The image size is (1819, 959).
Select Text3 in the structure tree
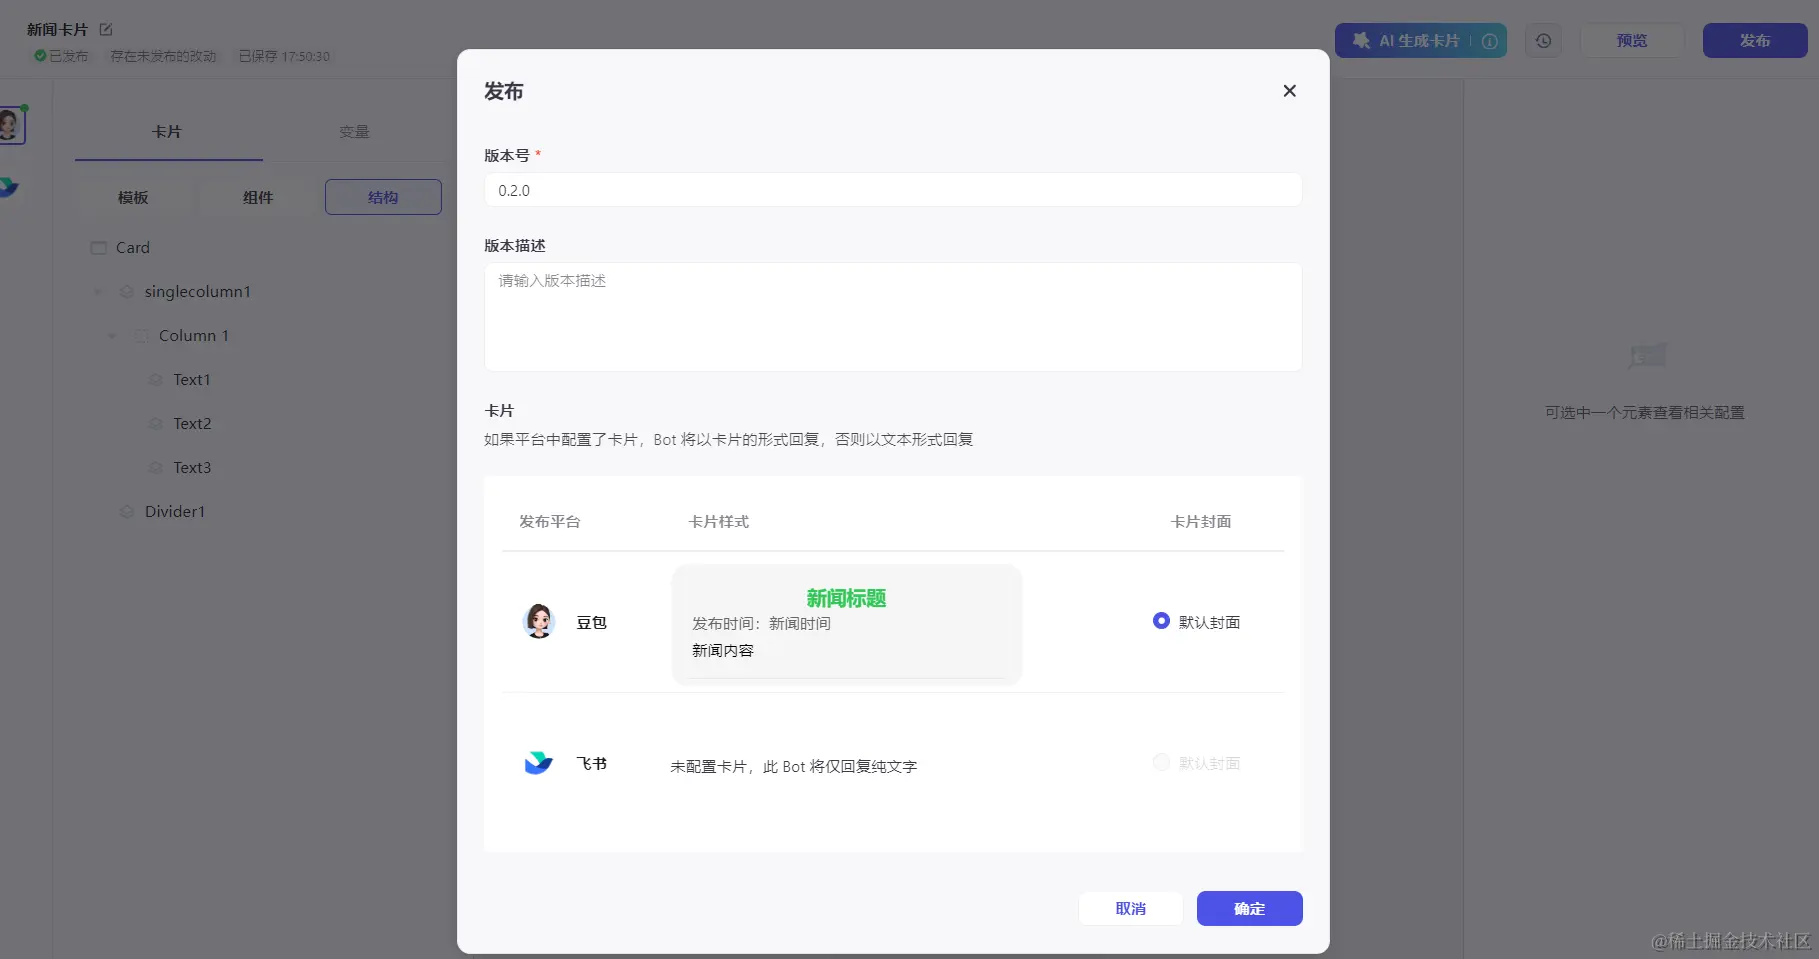tap(192, 468)
